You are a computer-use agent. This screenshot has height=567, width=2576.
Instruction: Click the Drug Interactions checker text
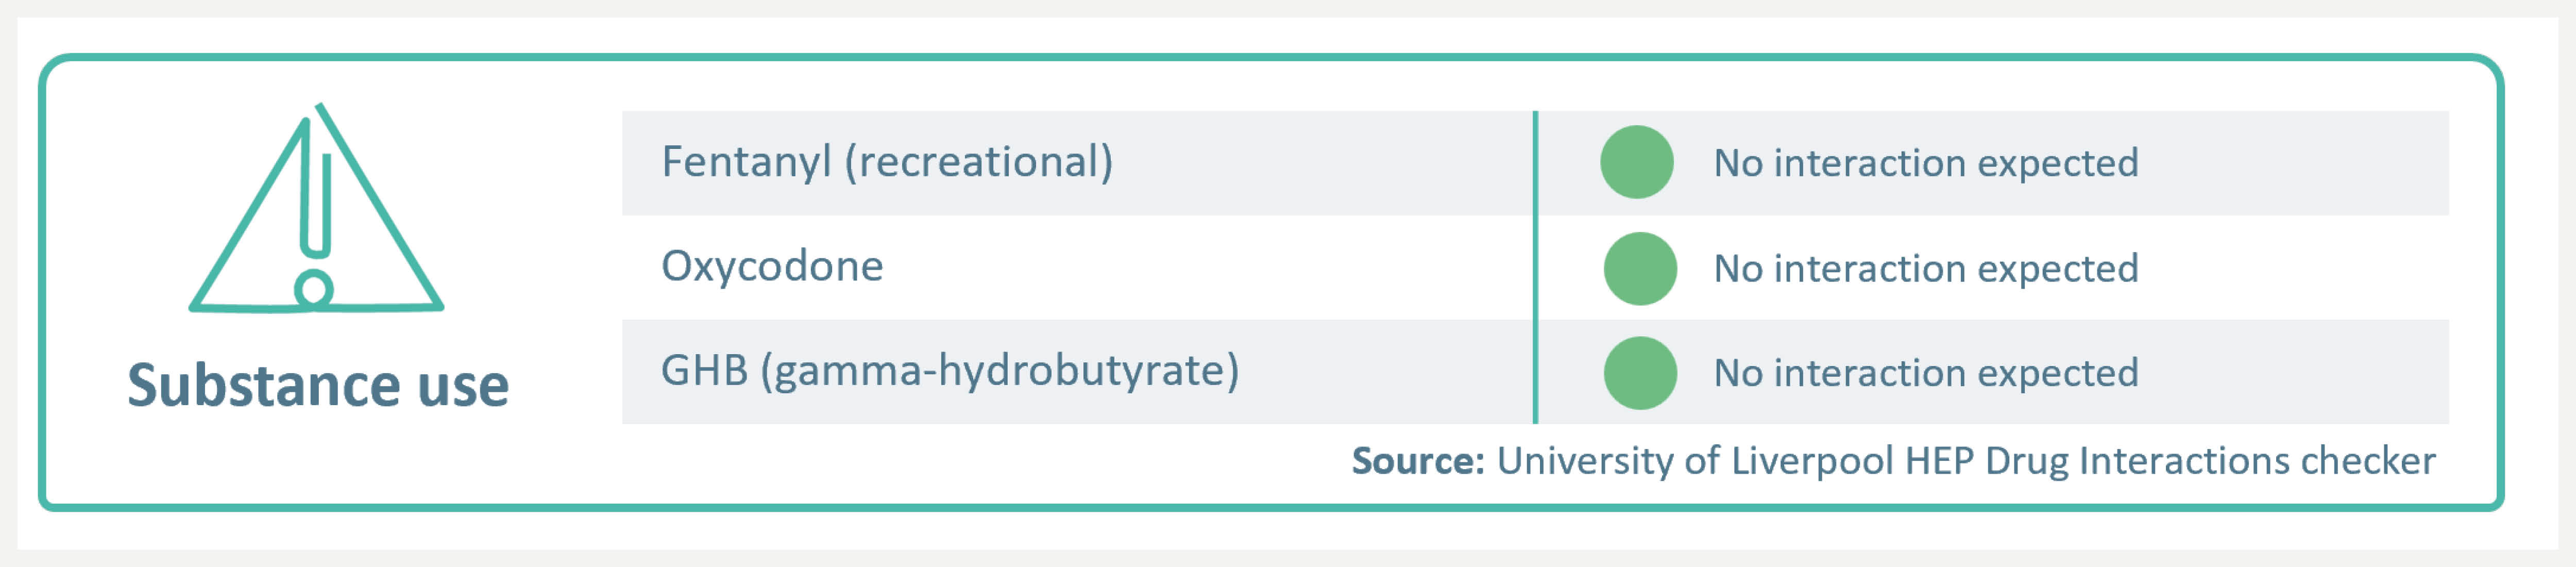tap(2210, 461)
